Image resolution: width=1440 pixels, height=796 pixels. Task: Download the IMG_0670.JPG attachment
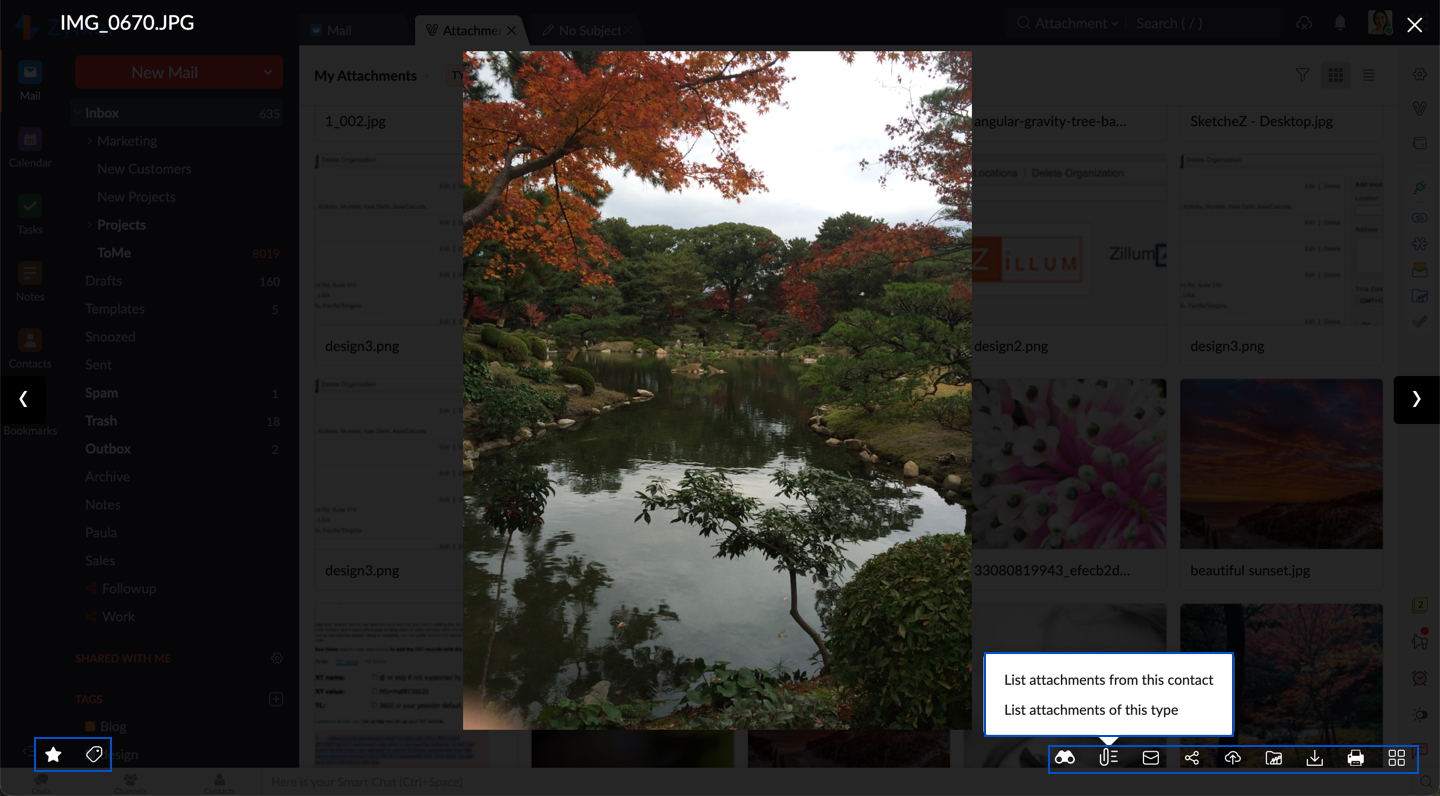tap(1315, 758)
